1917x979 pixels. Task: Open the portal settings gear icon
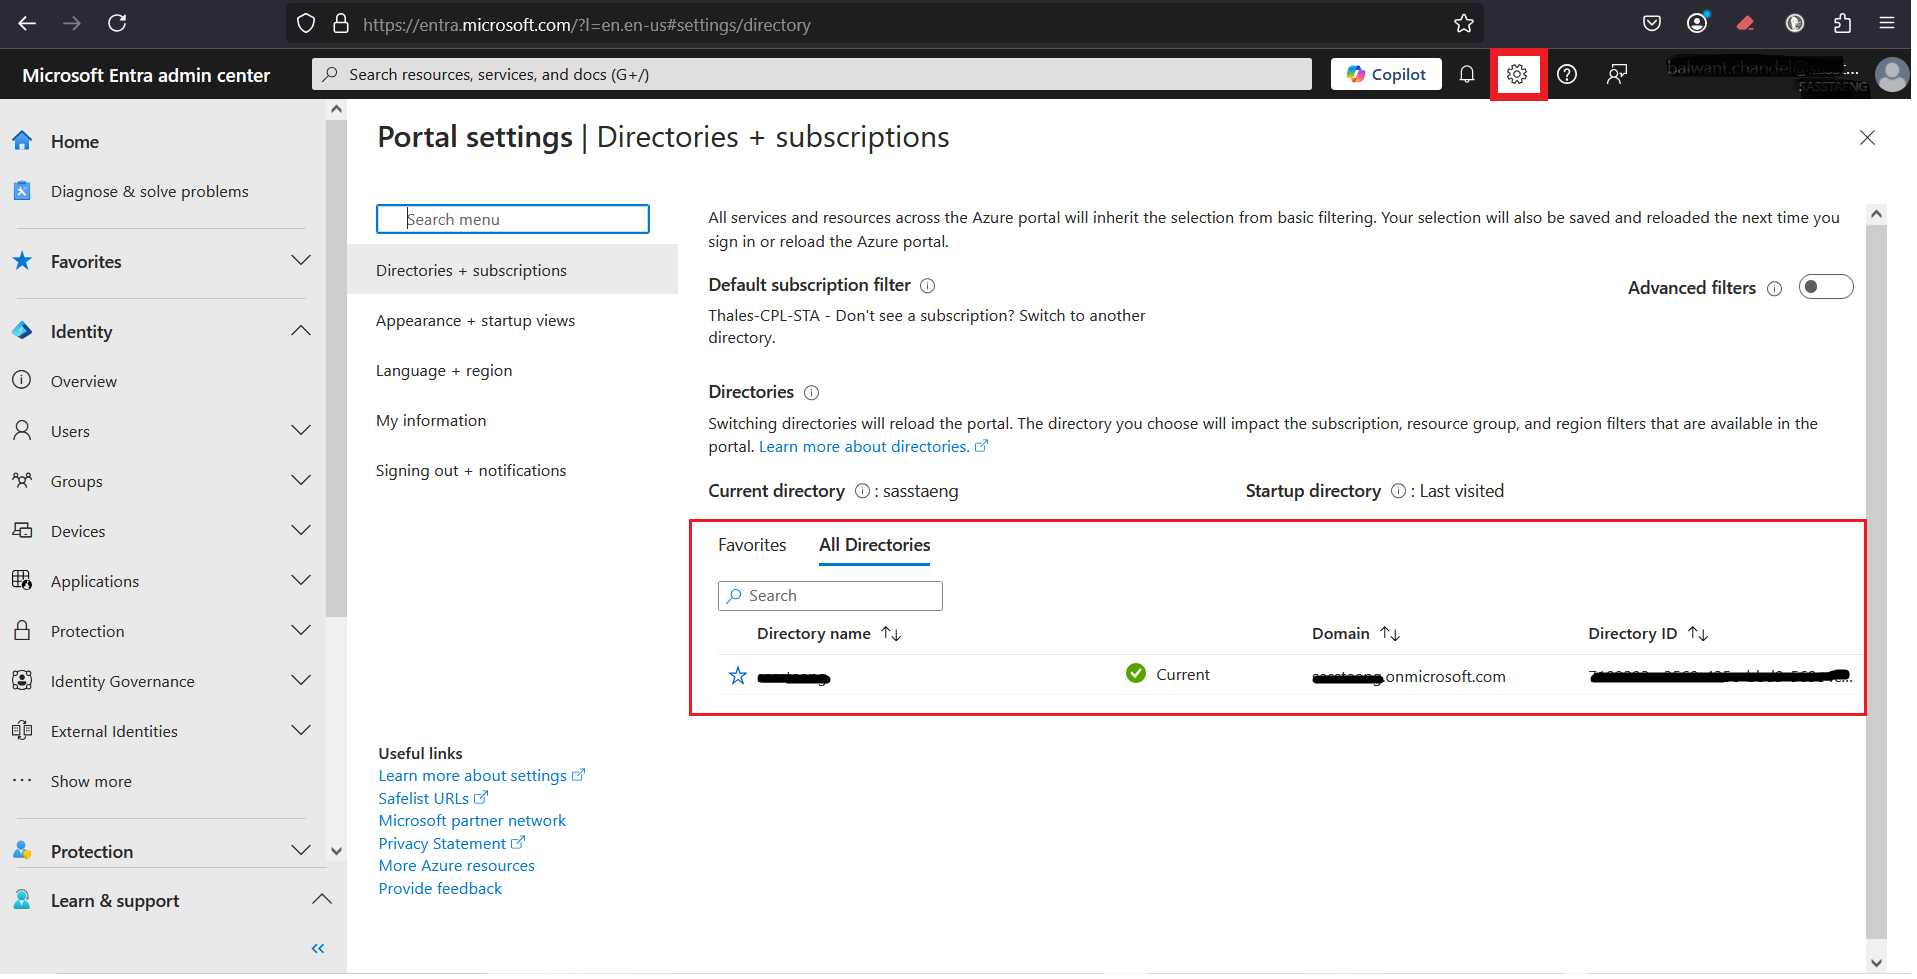pyautogui.click(x=1516, y=74)
